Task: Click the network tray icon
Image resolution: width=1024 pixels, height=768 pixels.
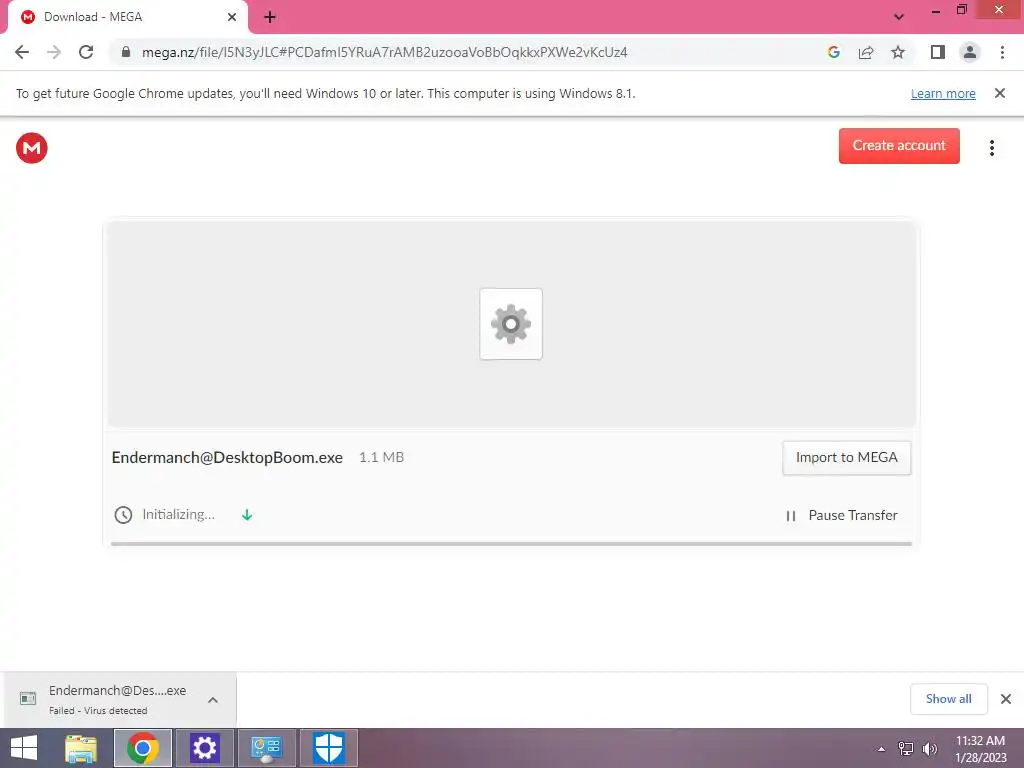Action: 906,749
